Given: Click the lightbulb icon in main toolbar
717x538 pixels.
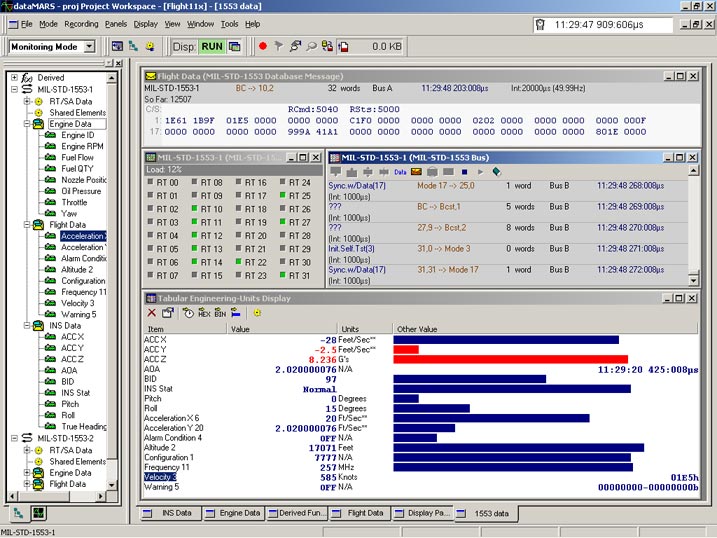Looking at the screenshot, I should click(x=150, y=46).
